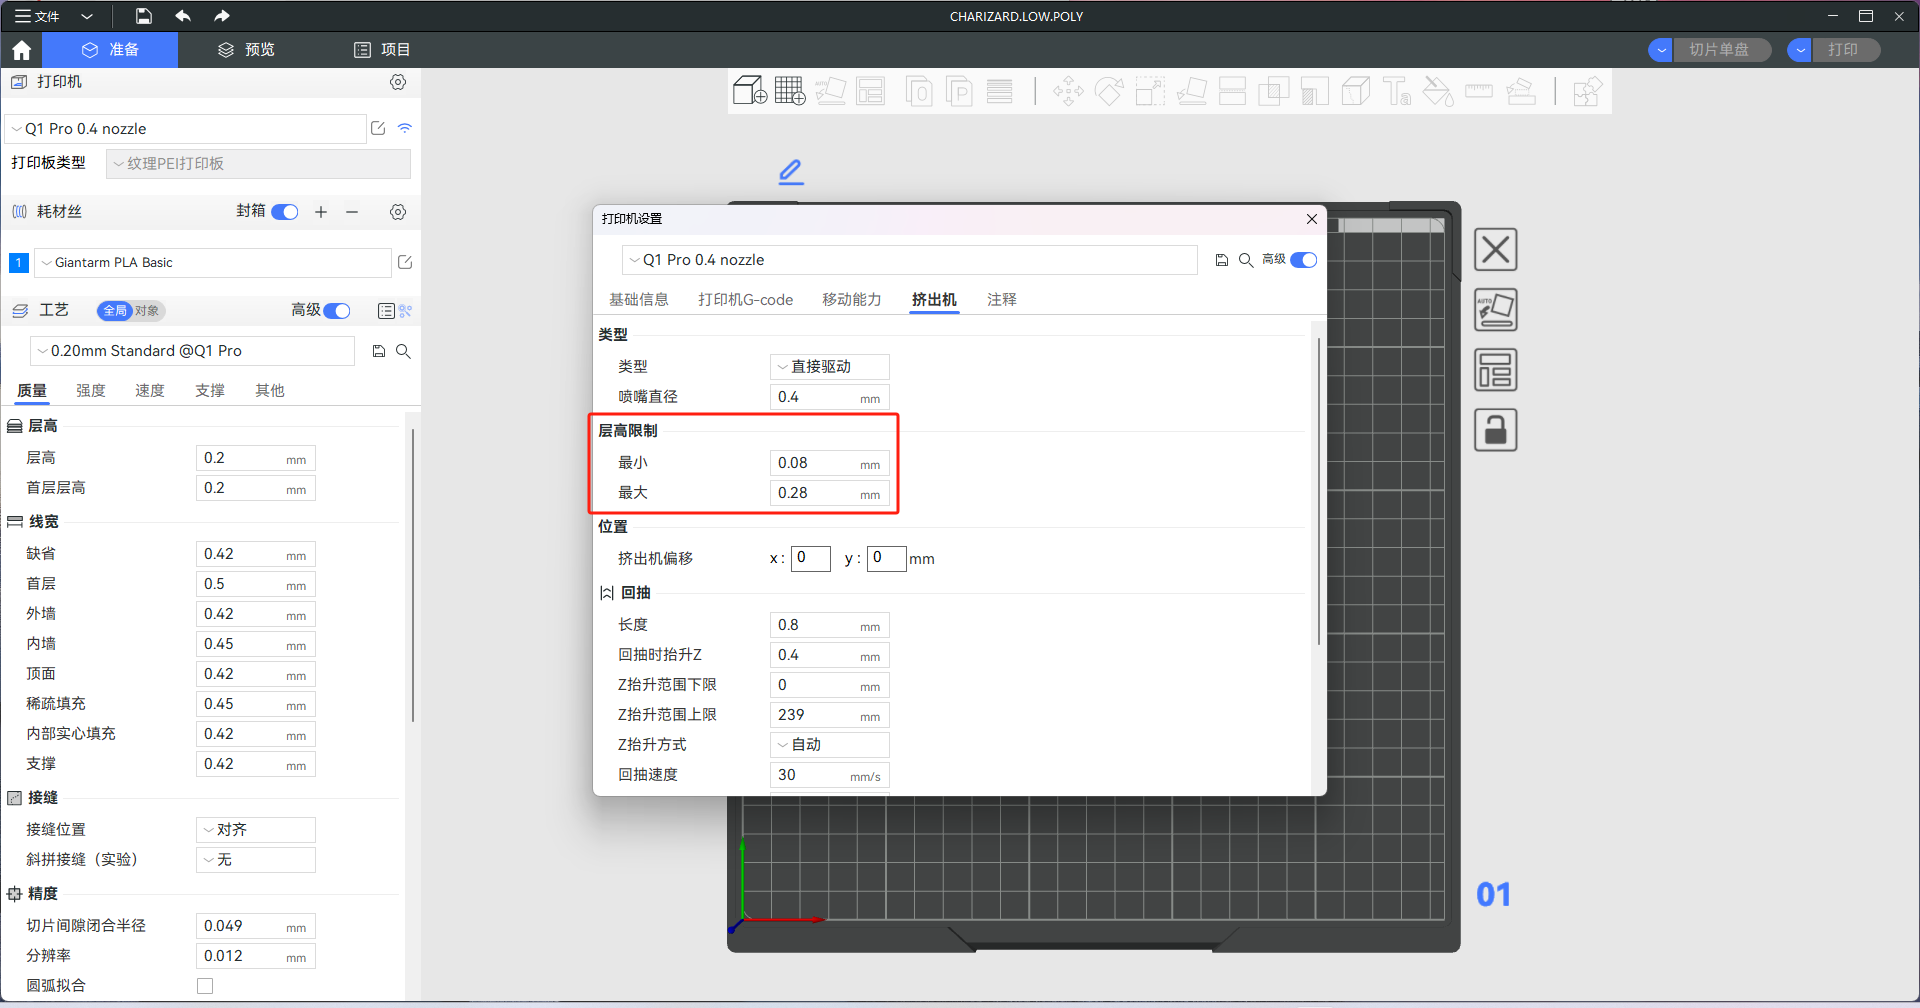Switch to the 移动能力 tab

pos(851,300)
